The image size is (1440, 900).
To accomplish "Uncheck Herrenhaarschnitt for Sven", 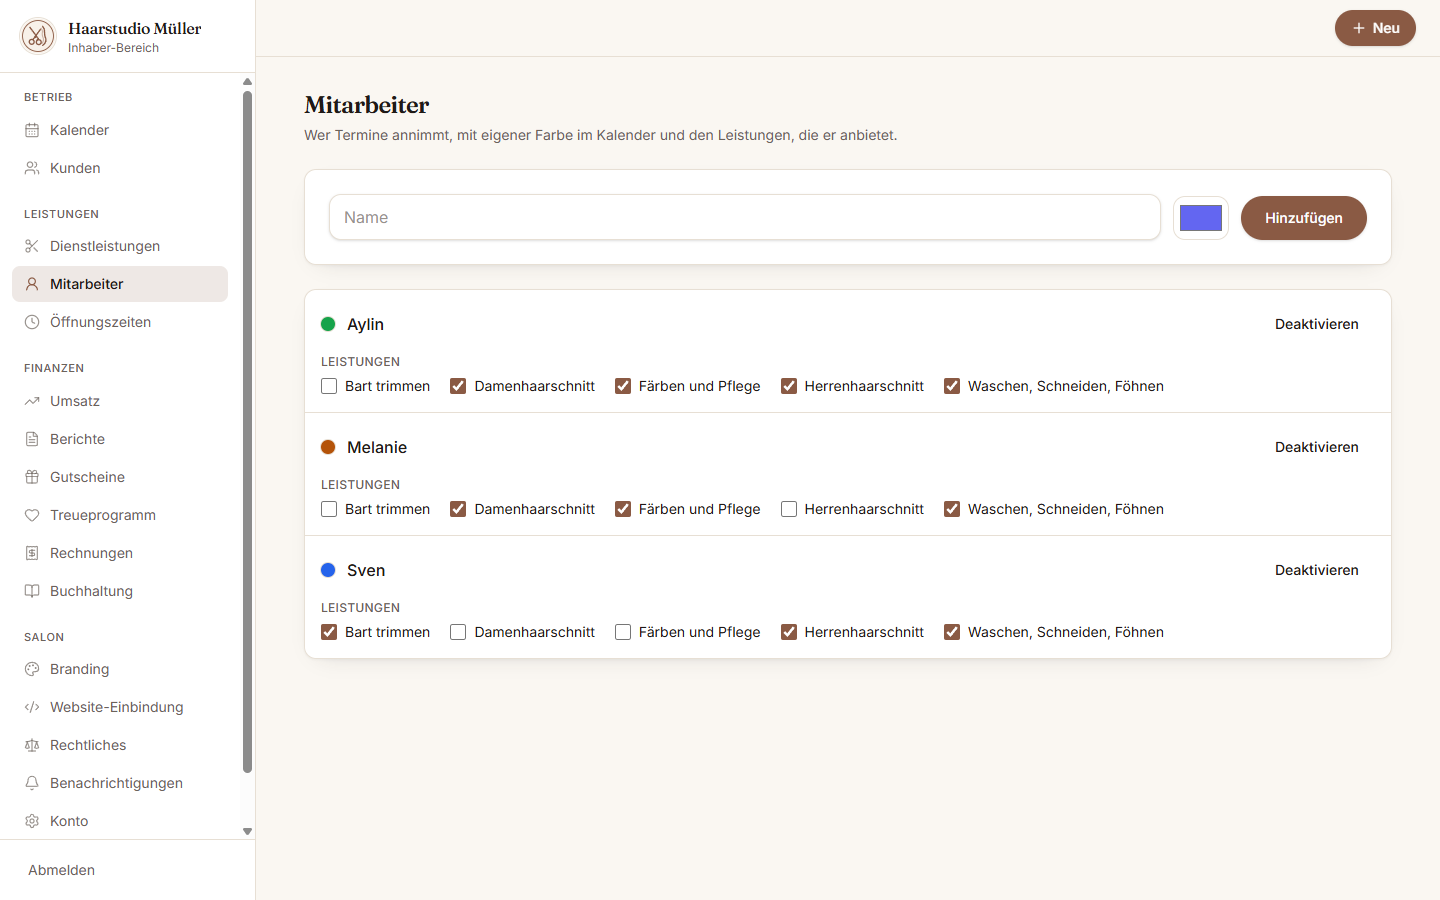I will [789, 632].
